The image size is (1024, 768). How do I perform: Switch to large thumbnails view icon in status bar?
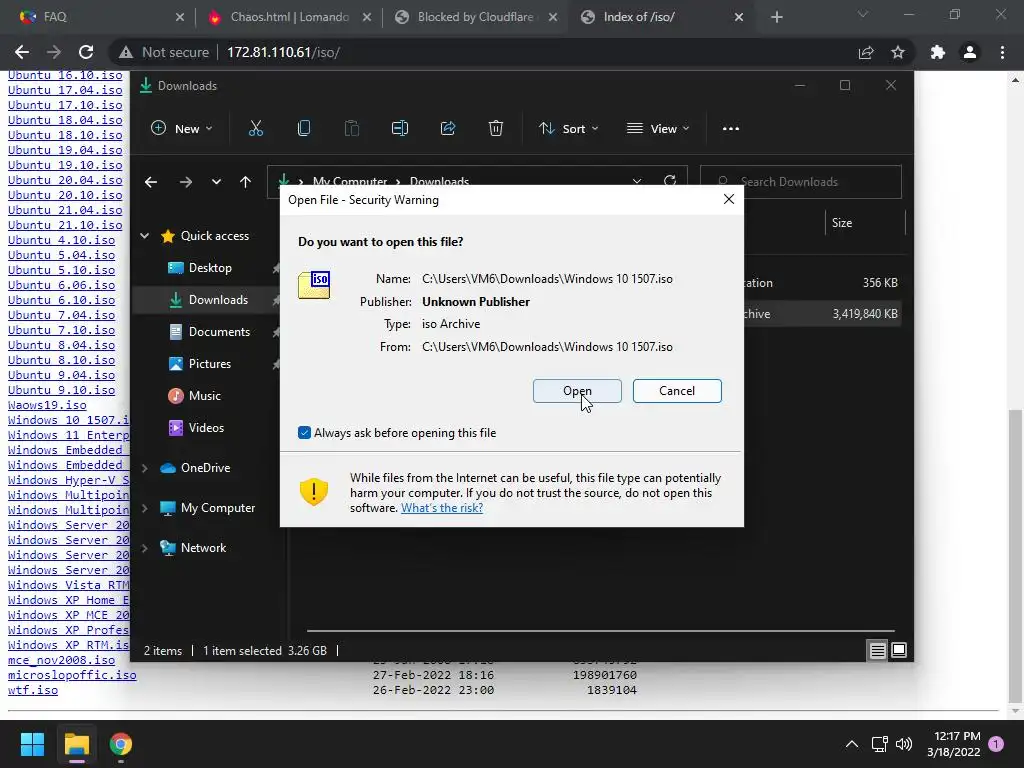click(899, 650)
